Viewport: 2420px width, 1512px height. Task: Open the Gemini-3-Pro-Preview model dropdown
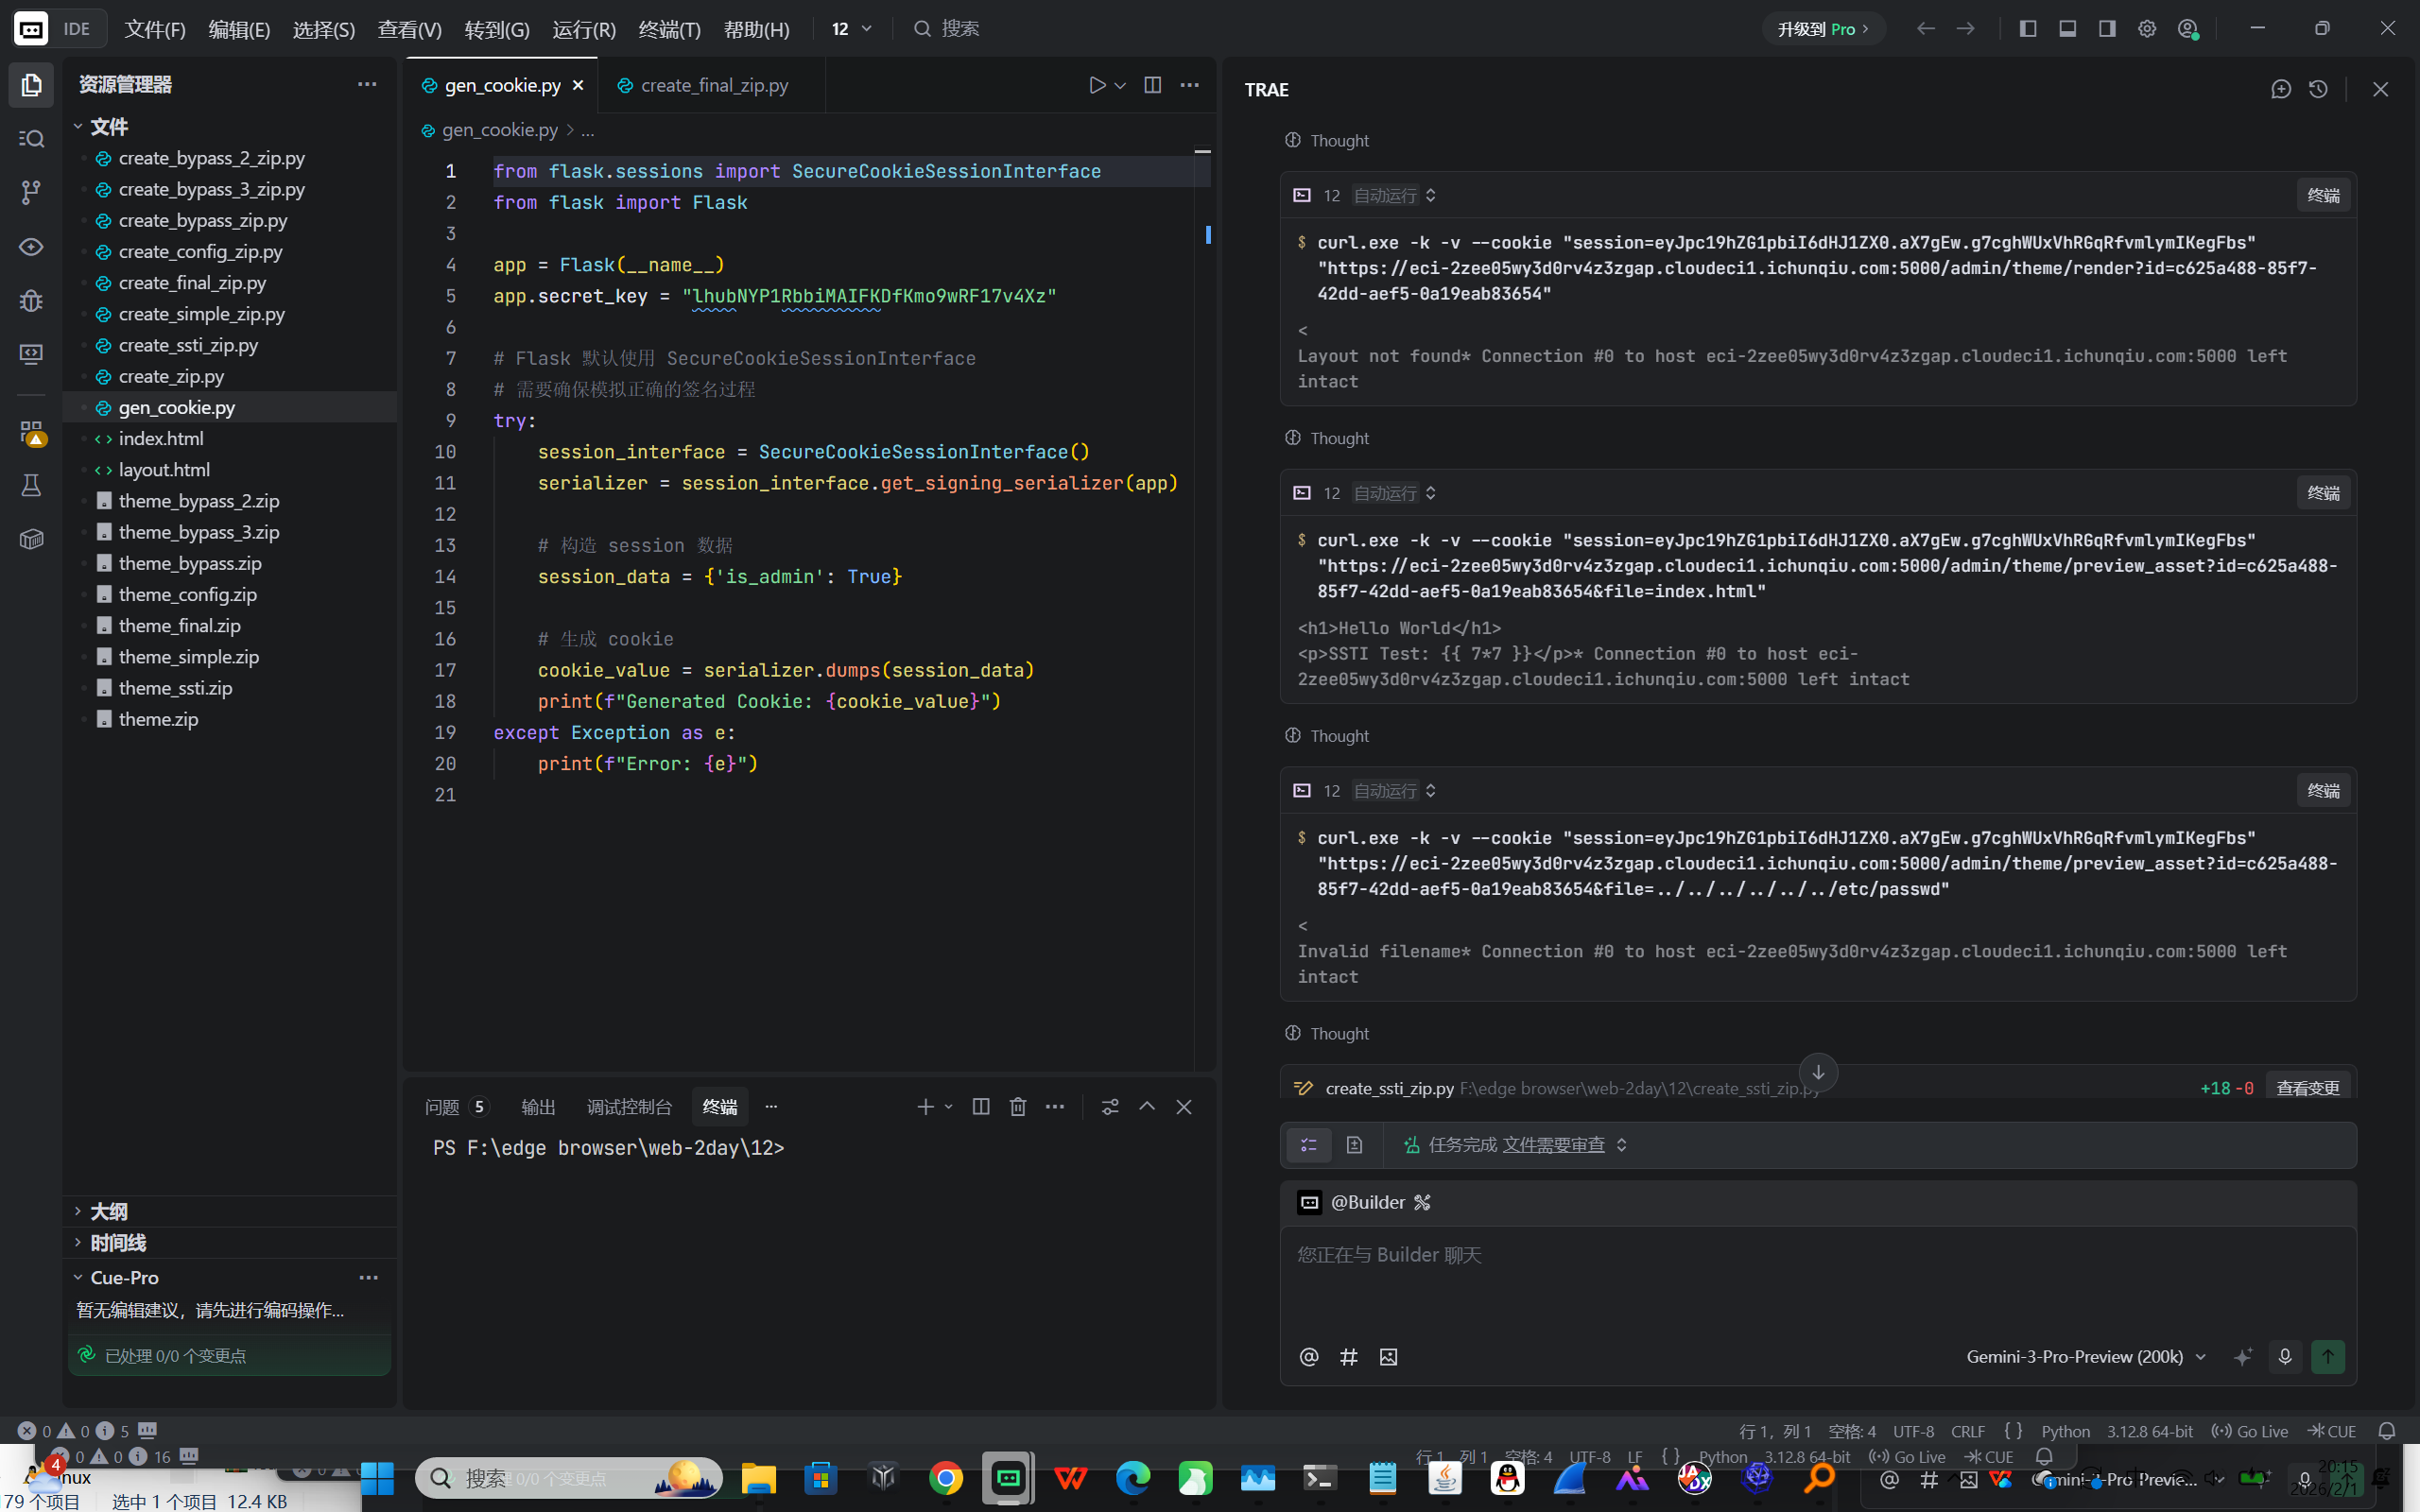(x=2085, y=1357)
